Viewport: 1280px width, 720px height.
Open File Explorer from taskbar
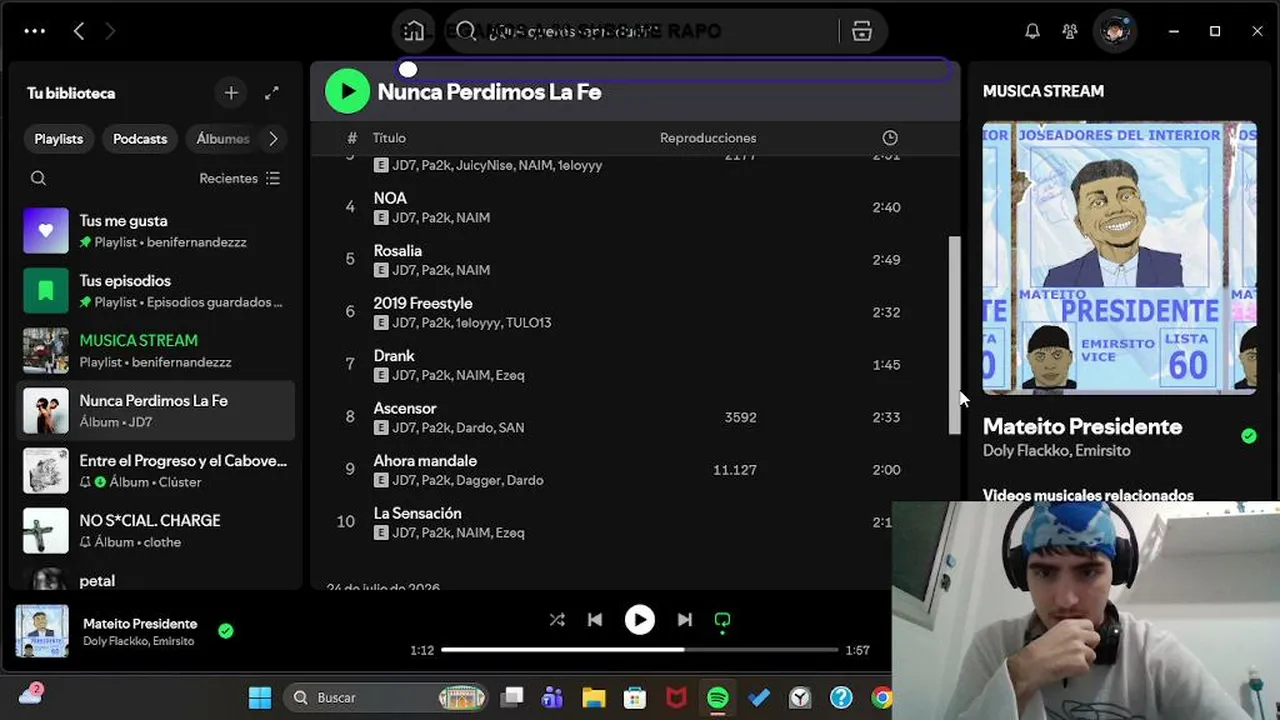pyautogui.click(x=594, y=697)
